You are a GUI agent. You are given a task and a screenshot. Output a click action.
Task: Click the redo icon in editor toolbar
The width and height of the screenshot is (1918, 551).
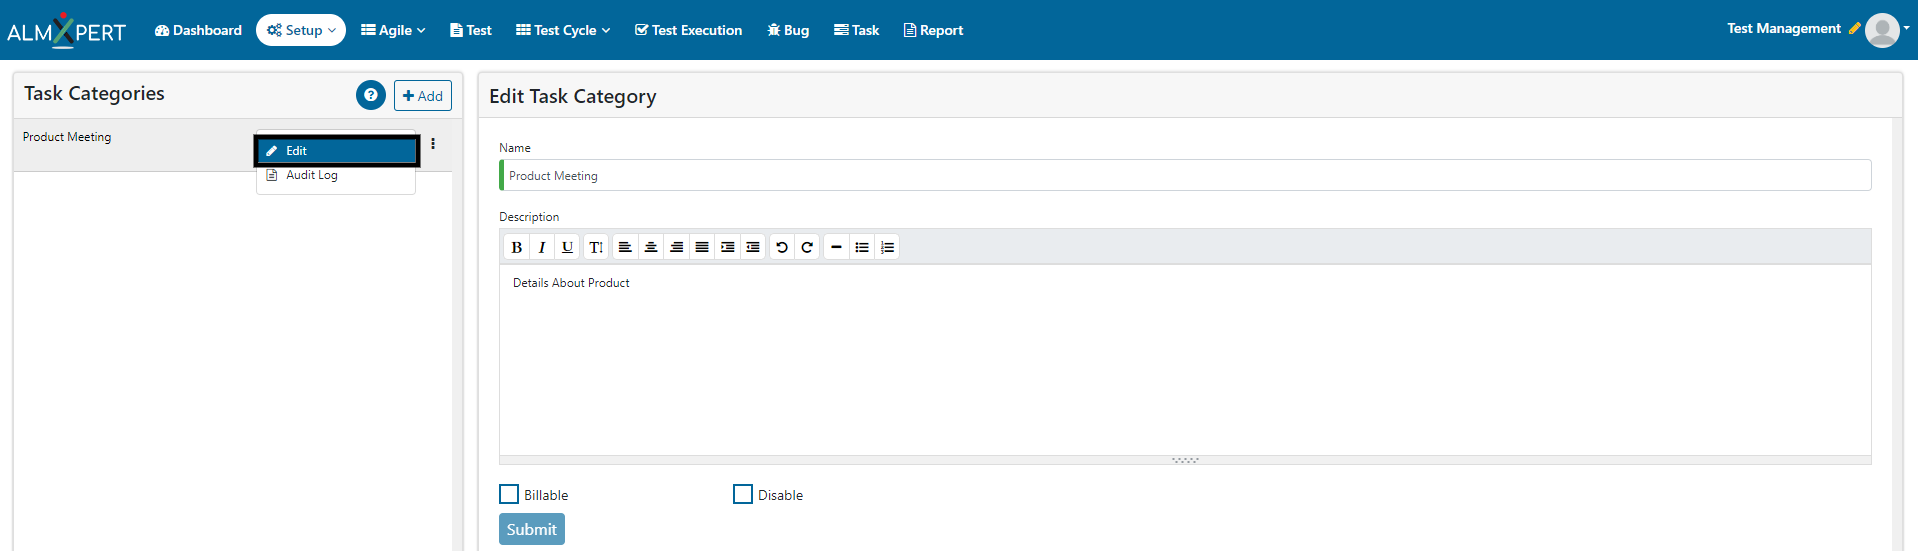(x=807, y=247)
